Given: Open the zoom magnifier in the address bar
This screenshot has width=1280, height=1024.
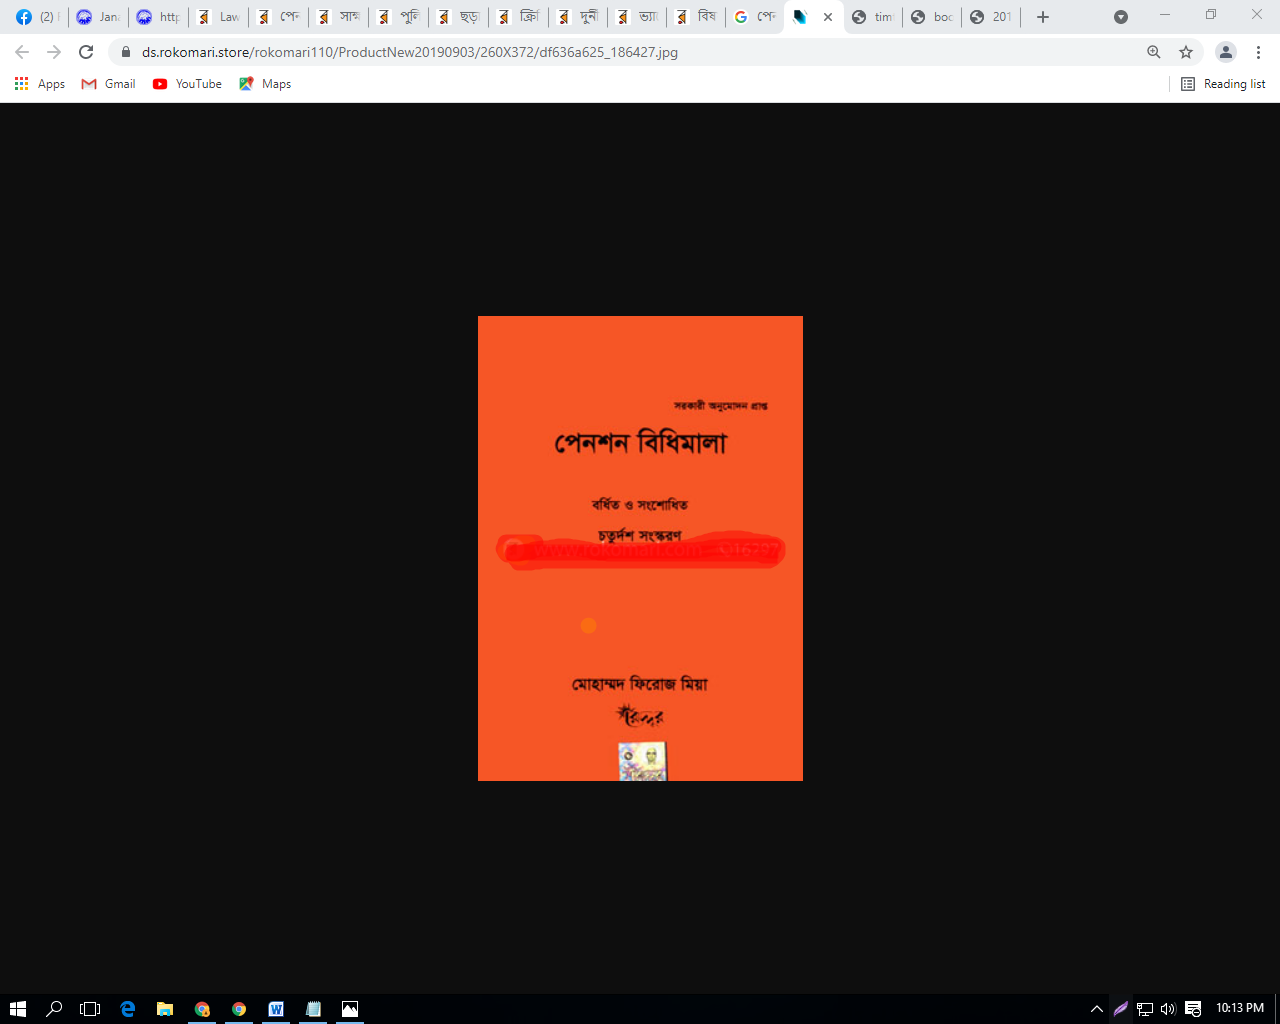Looking at the screenshot, I should pyautogui.click(x=1154, y=52).
